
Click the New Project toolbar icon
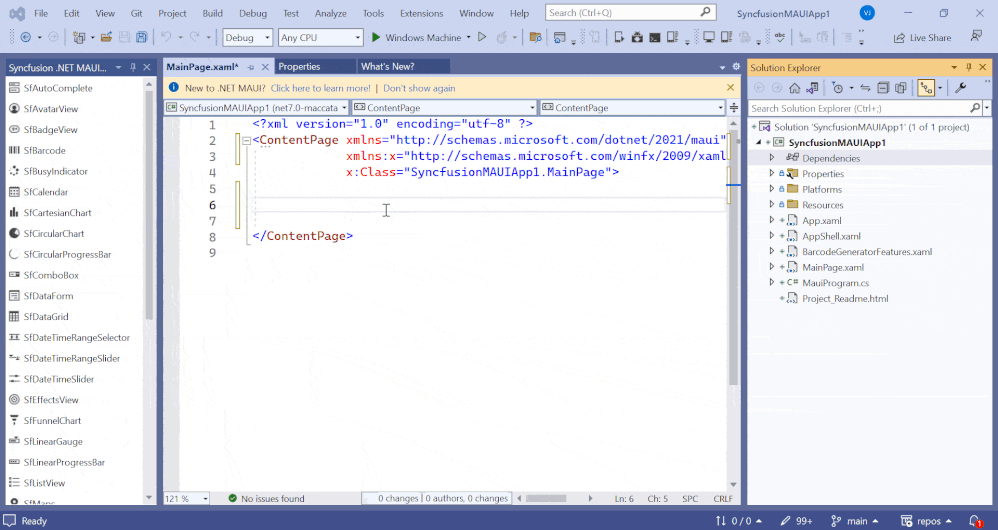coord(79,38)
